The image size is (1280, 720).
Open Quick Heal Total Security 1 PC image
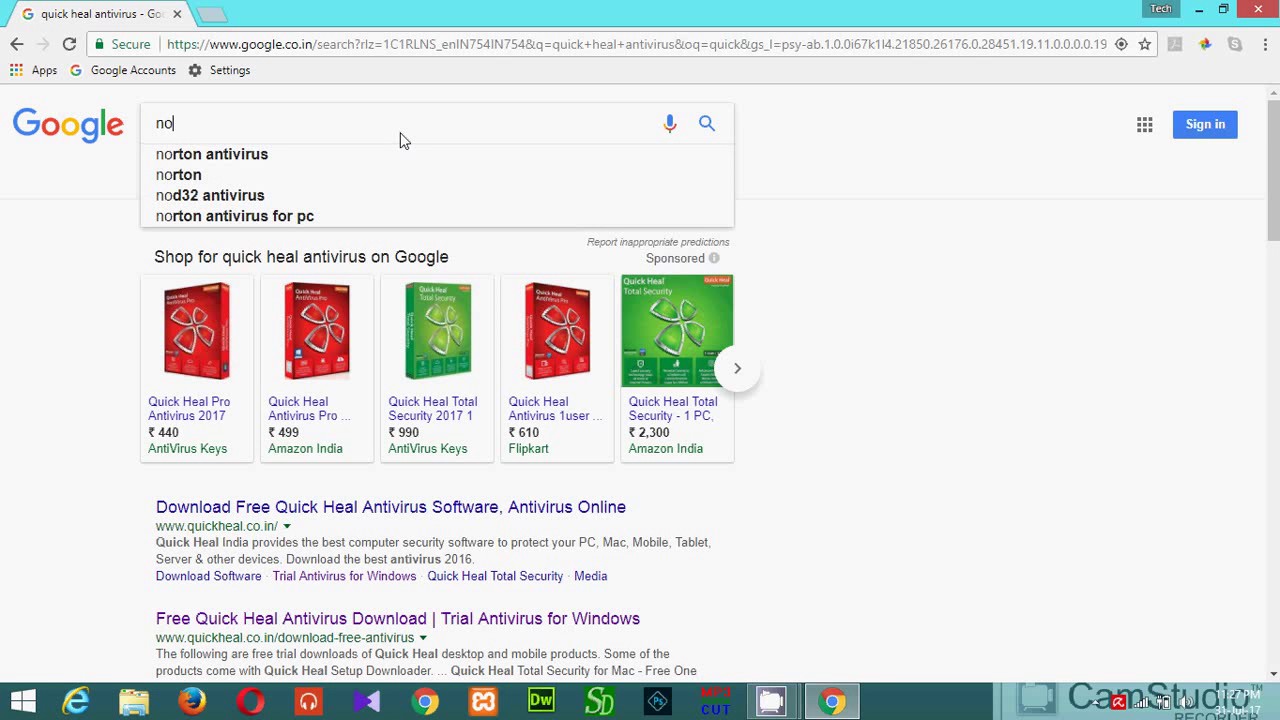click(x=677, y=331)
